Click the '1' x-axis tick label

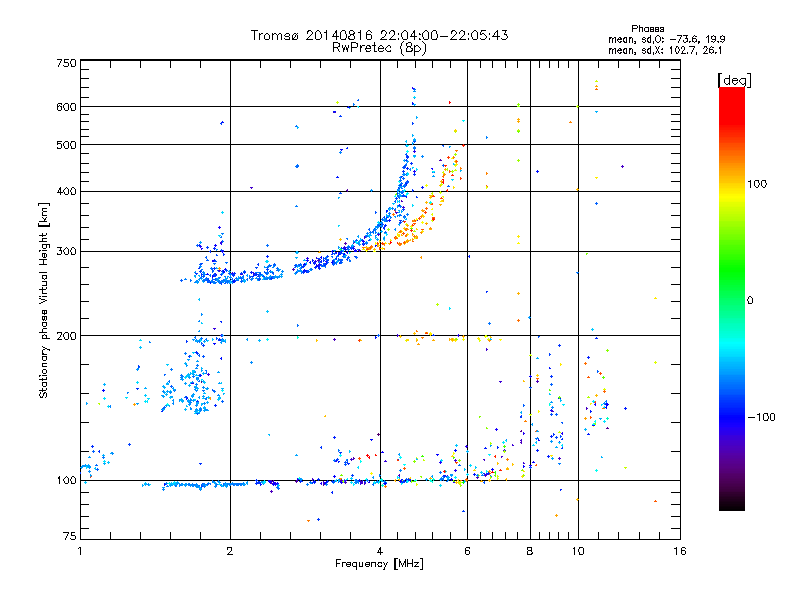tap(80, 551)
